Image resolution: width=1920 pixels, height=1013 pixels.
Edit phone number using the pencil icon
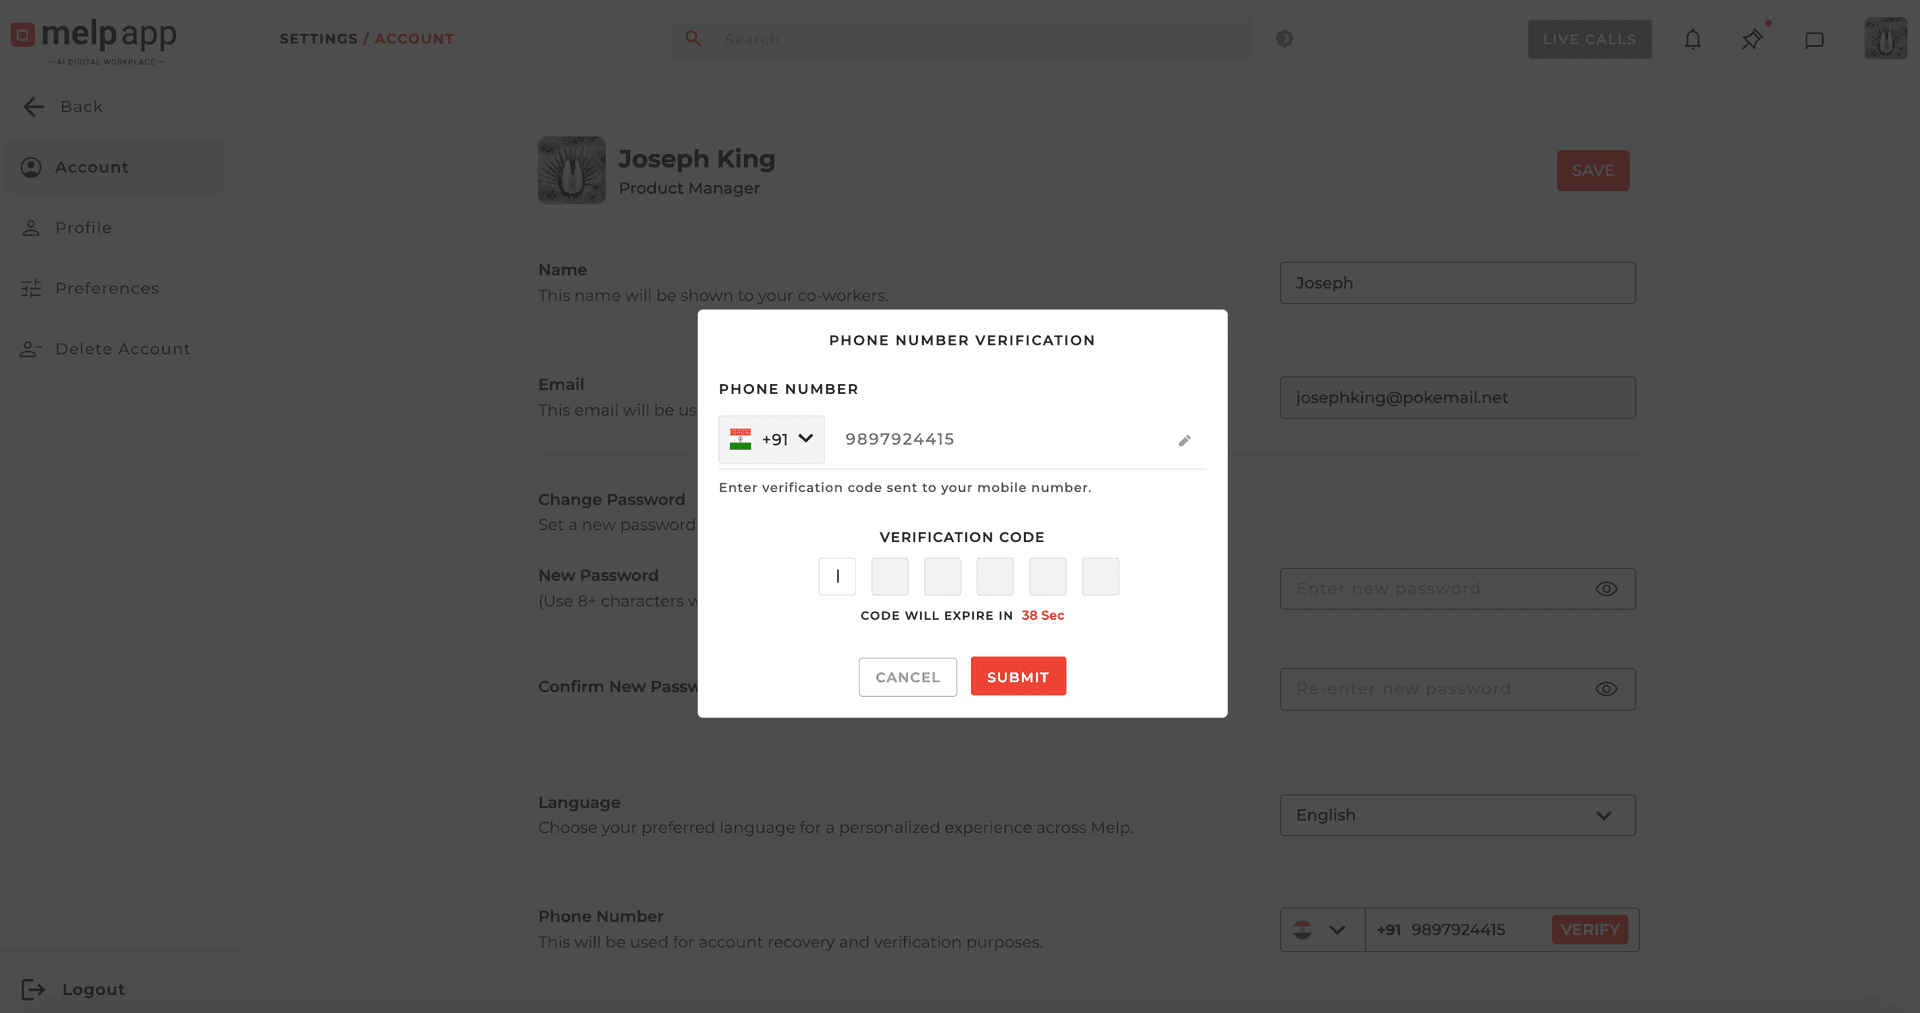click(1184, 440)
